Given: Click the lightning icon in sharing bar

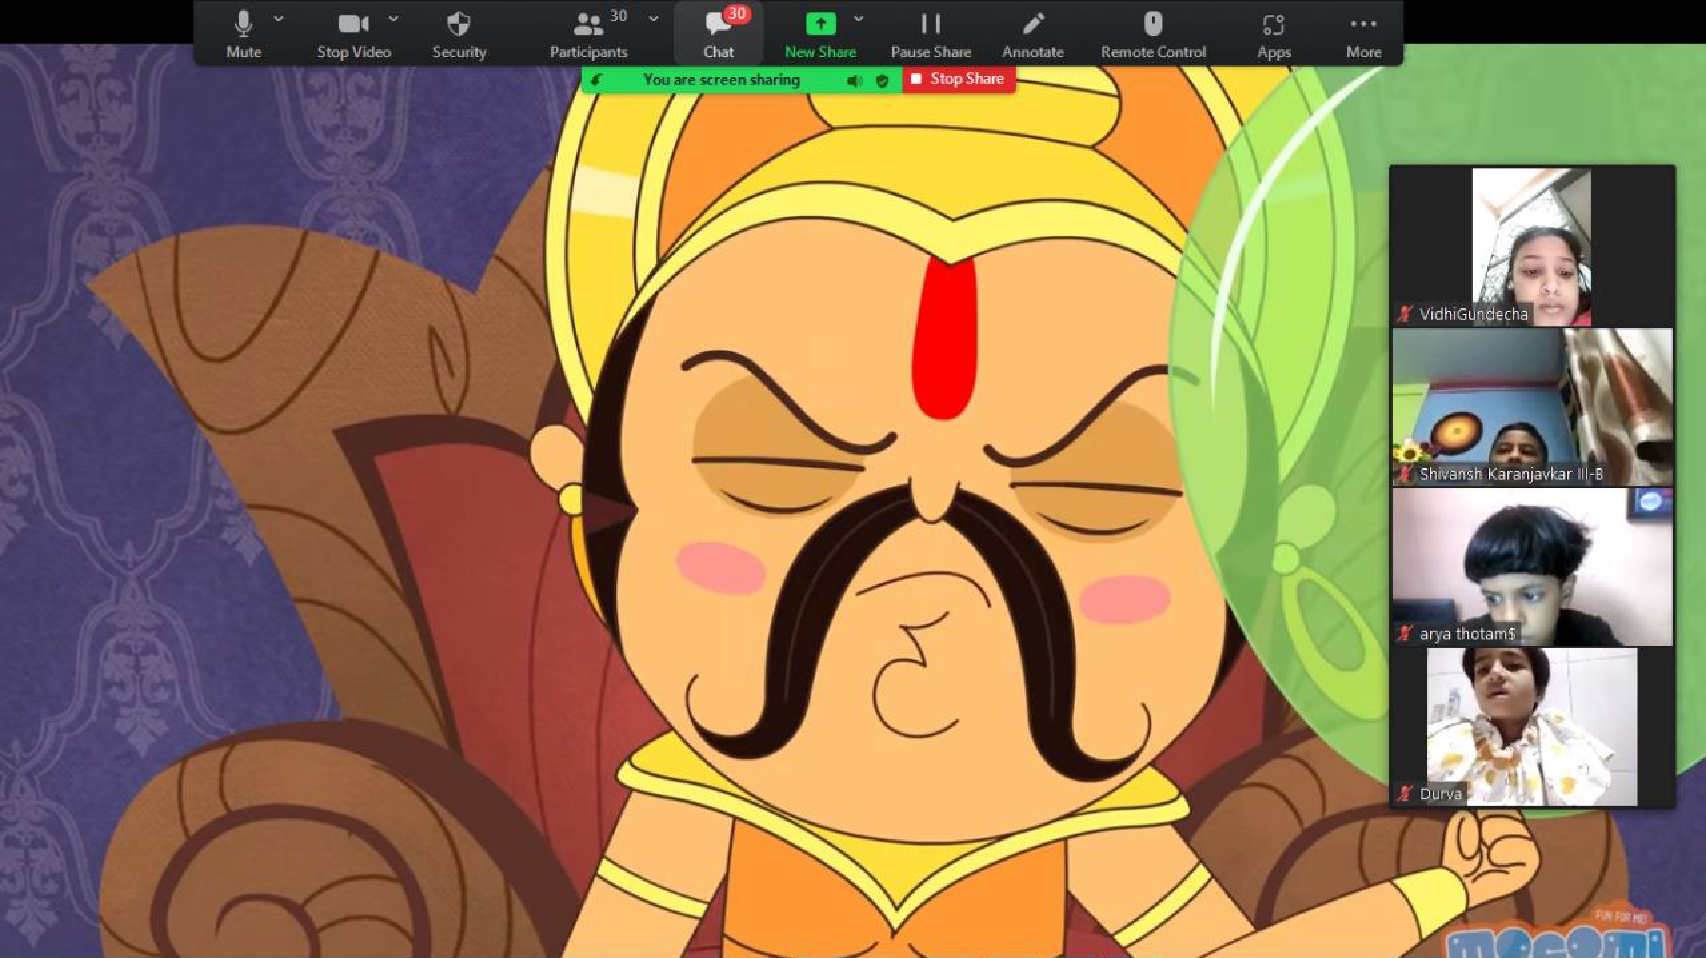Looking at the screenshot, I should point(597,80).
